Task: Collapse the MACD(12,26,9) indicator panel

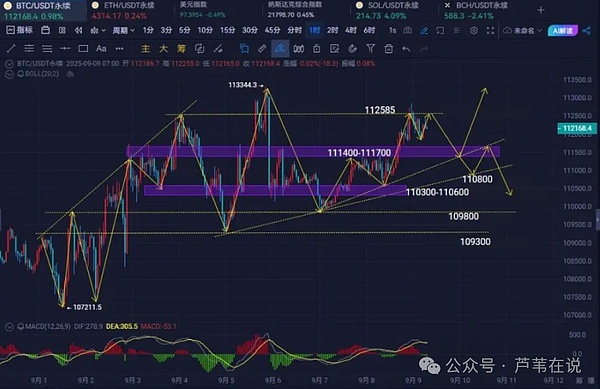Action: [x=9, y=327]
